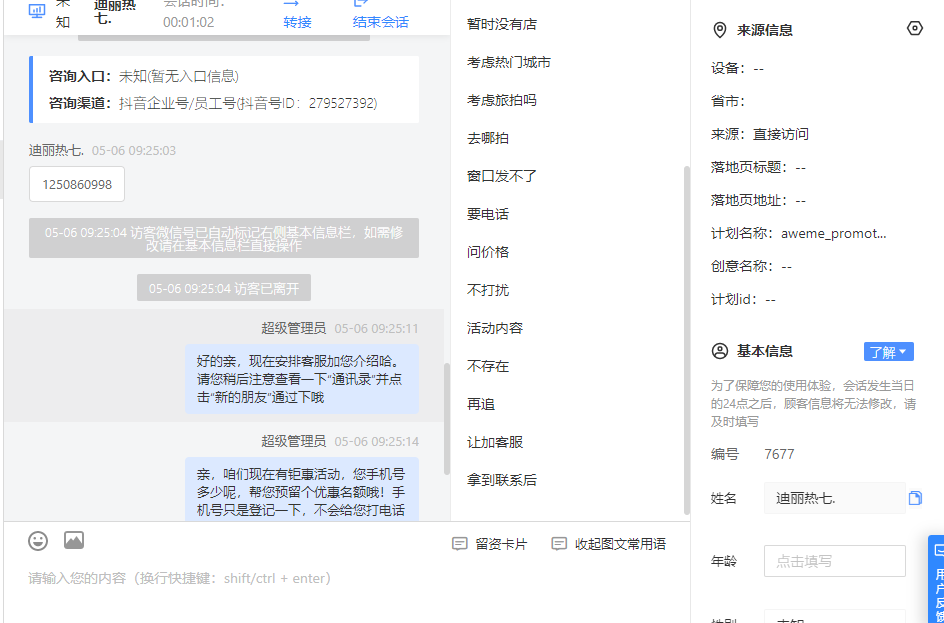Click the visitor message 1250860998
Image resolution: width=944 pixels, height=623 pixels.
[77, 184]
